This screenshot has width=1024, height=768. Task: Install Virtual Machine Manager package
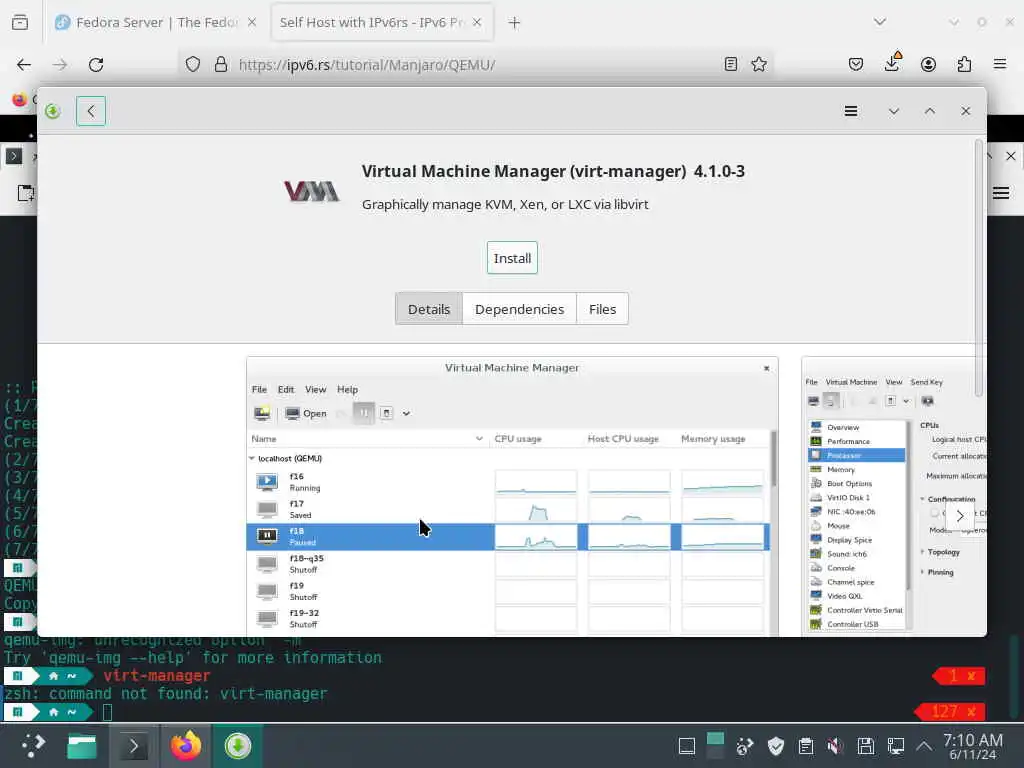pyautogui.click(x=512, y=258)
